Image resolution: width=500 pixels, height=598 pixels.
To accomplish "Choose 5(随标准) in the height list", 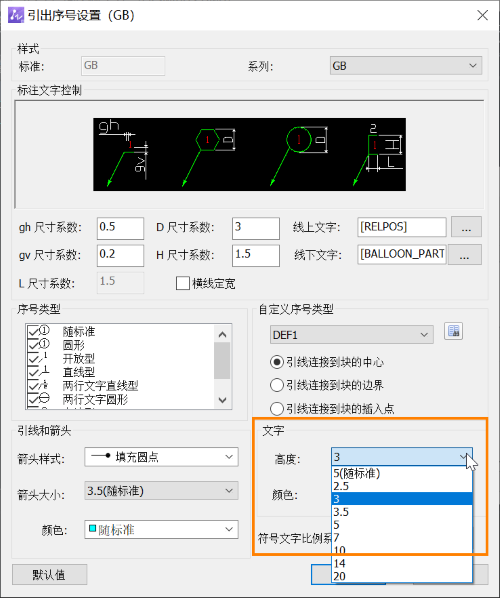I will coord(402,473).
